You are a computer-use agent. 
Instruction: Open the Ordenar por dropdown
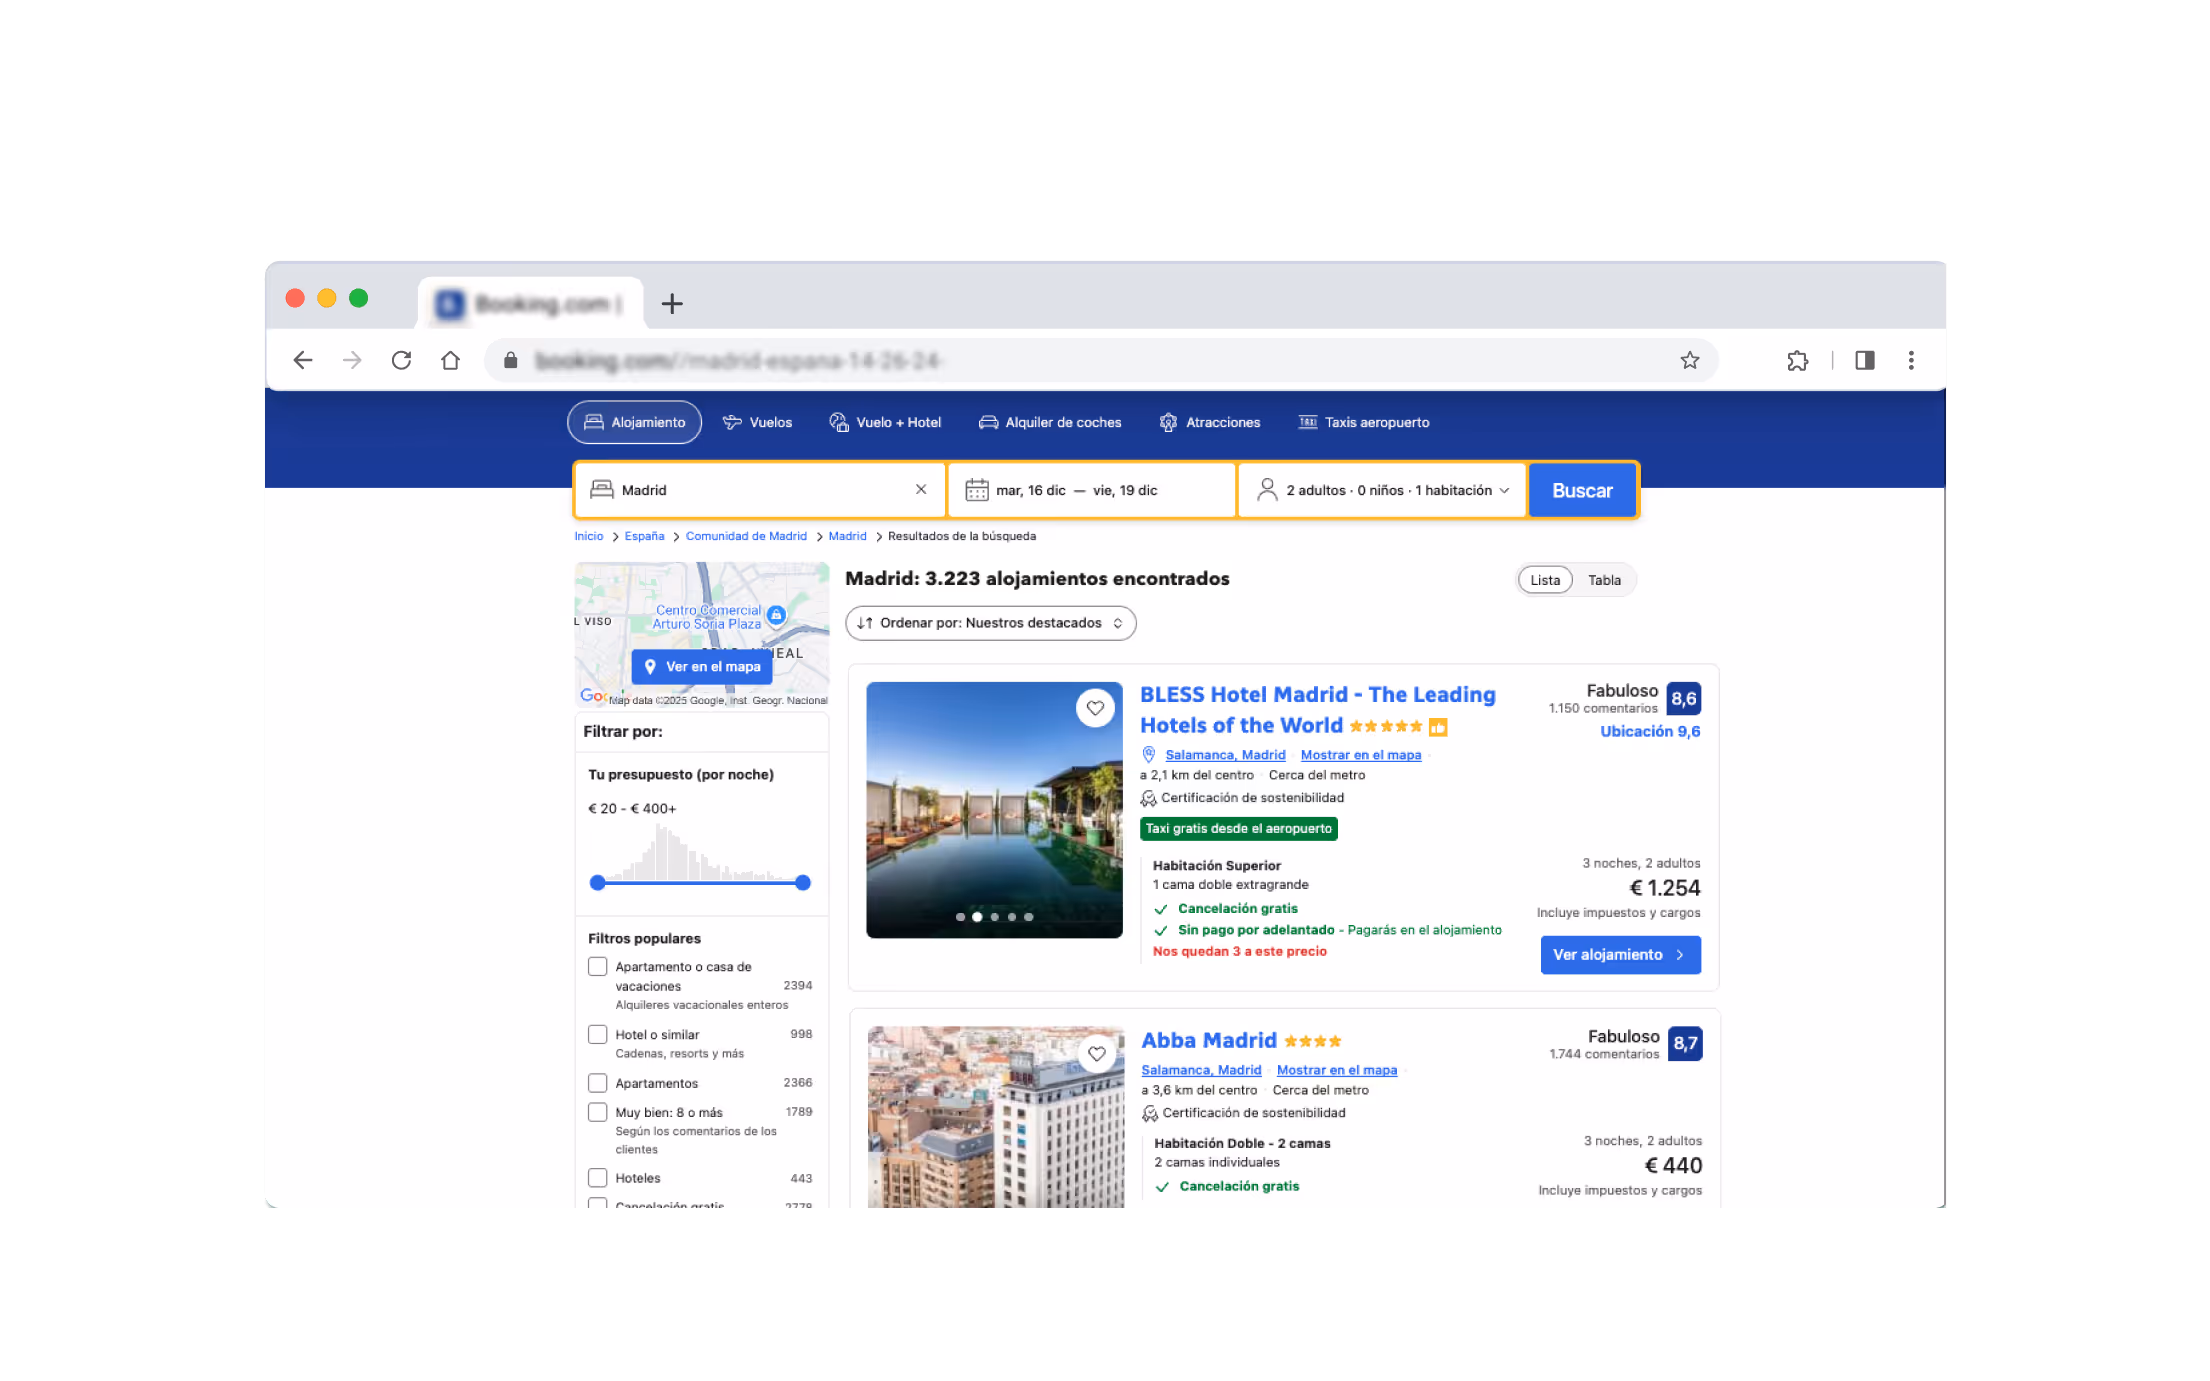(990, 622)
